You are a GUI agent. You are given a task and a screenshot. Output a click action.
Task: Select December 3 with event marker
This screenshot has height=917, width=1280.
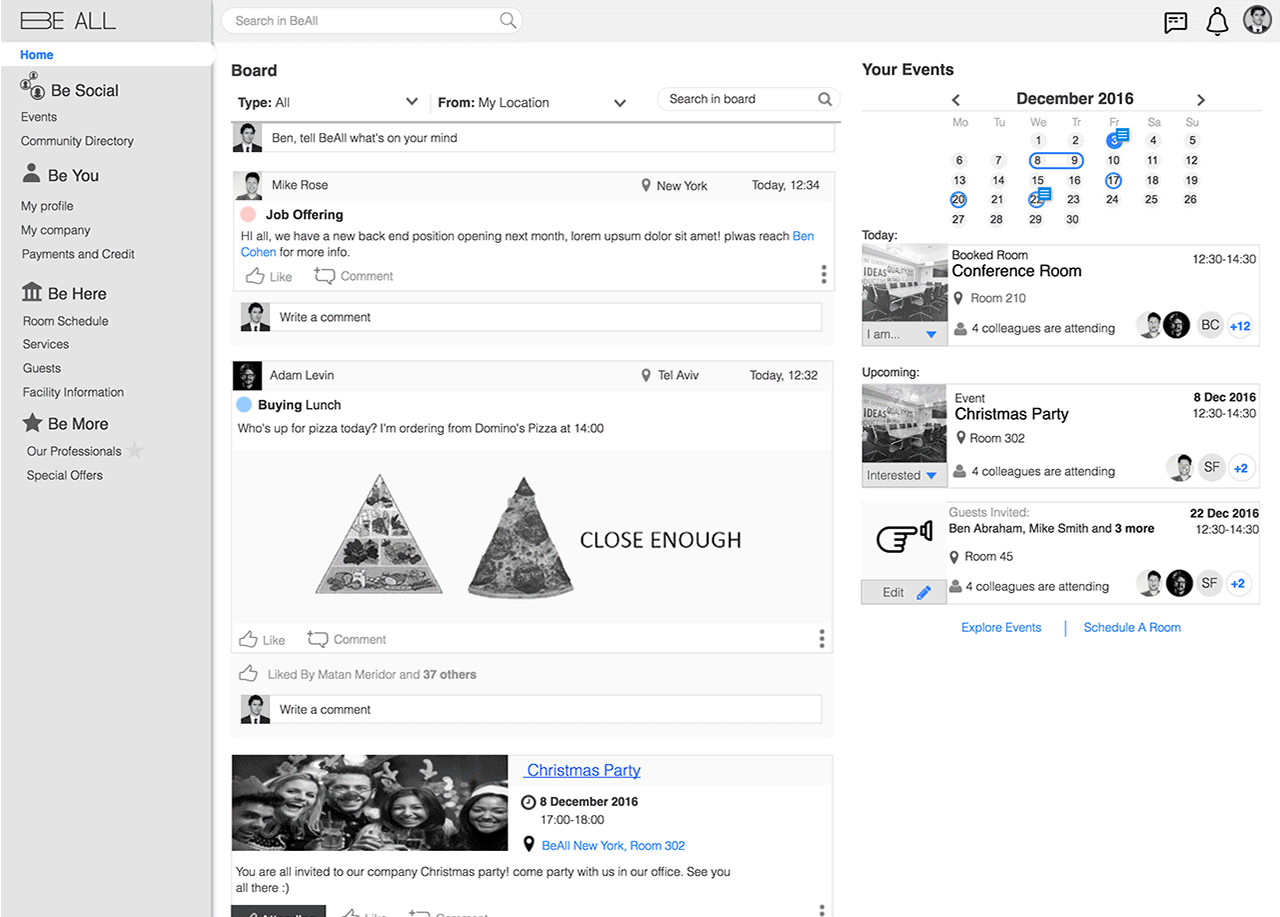point(1115,139)
